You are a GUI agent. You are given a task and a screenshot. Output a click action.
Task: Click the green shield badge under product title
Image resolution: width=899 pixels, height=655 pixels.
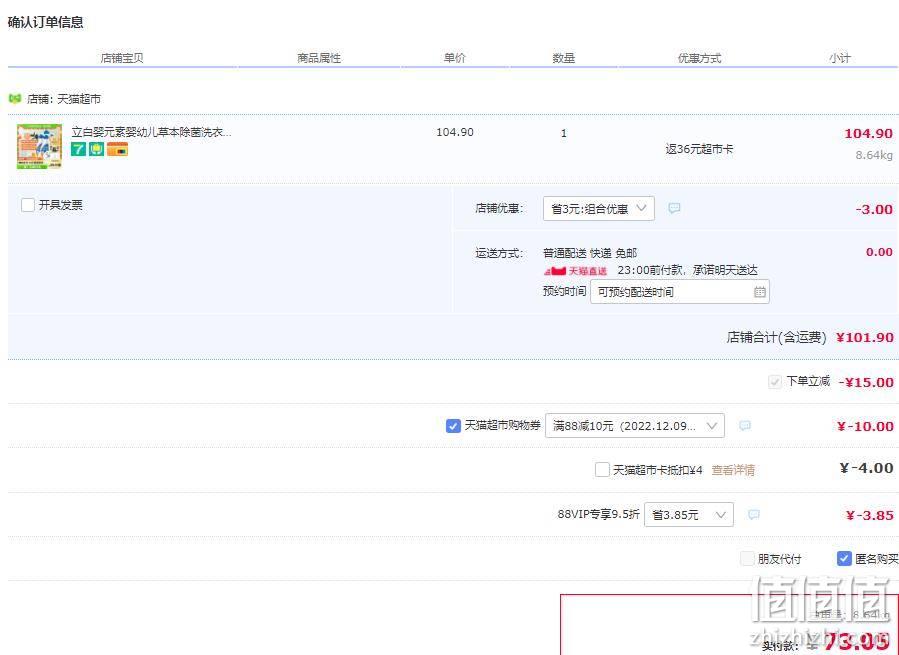[96, 149]
